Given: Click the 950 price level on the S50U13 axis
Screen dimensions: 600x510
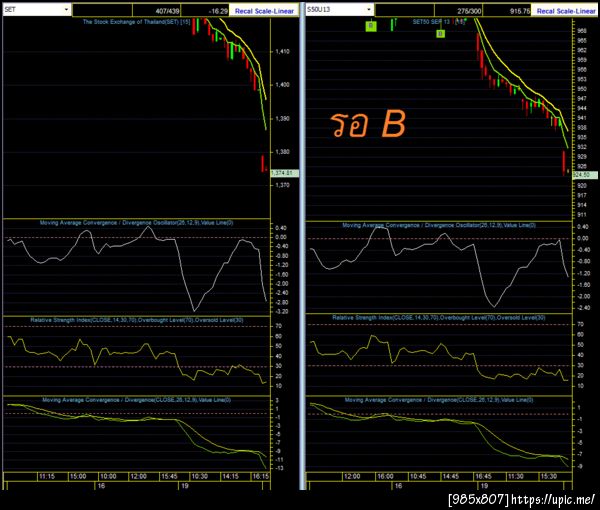Looking at the screenshot, I should 582,89.
